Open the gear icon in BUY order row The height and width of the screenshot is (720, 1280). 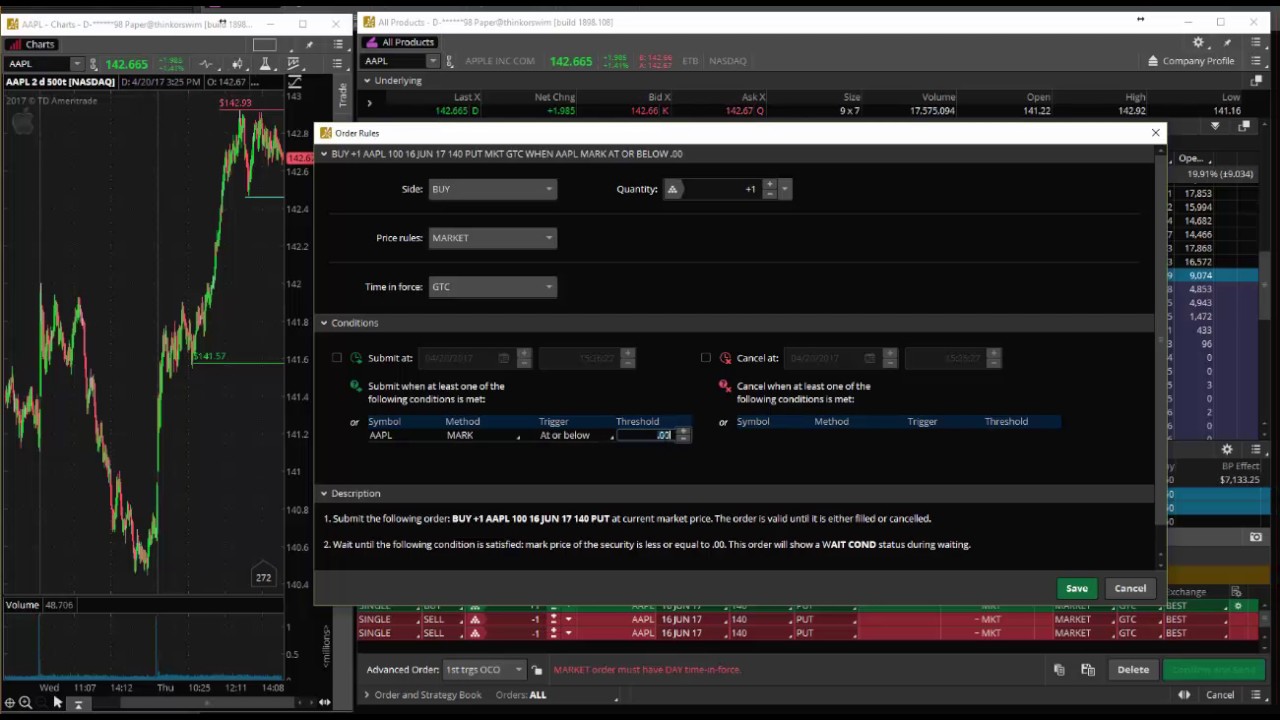(1238, 606)
